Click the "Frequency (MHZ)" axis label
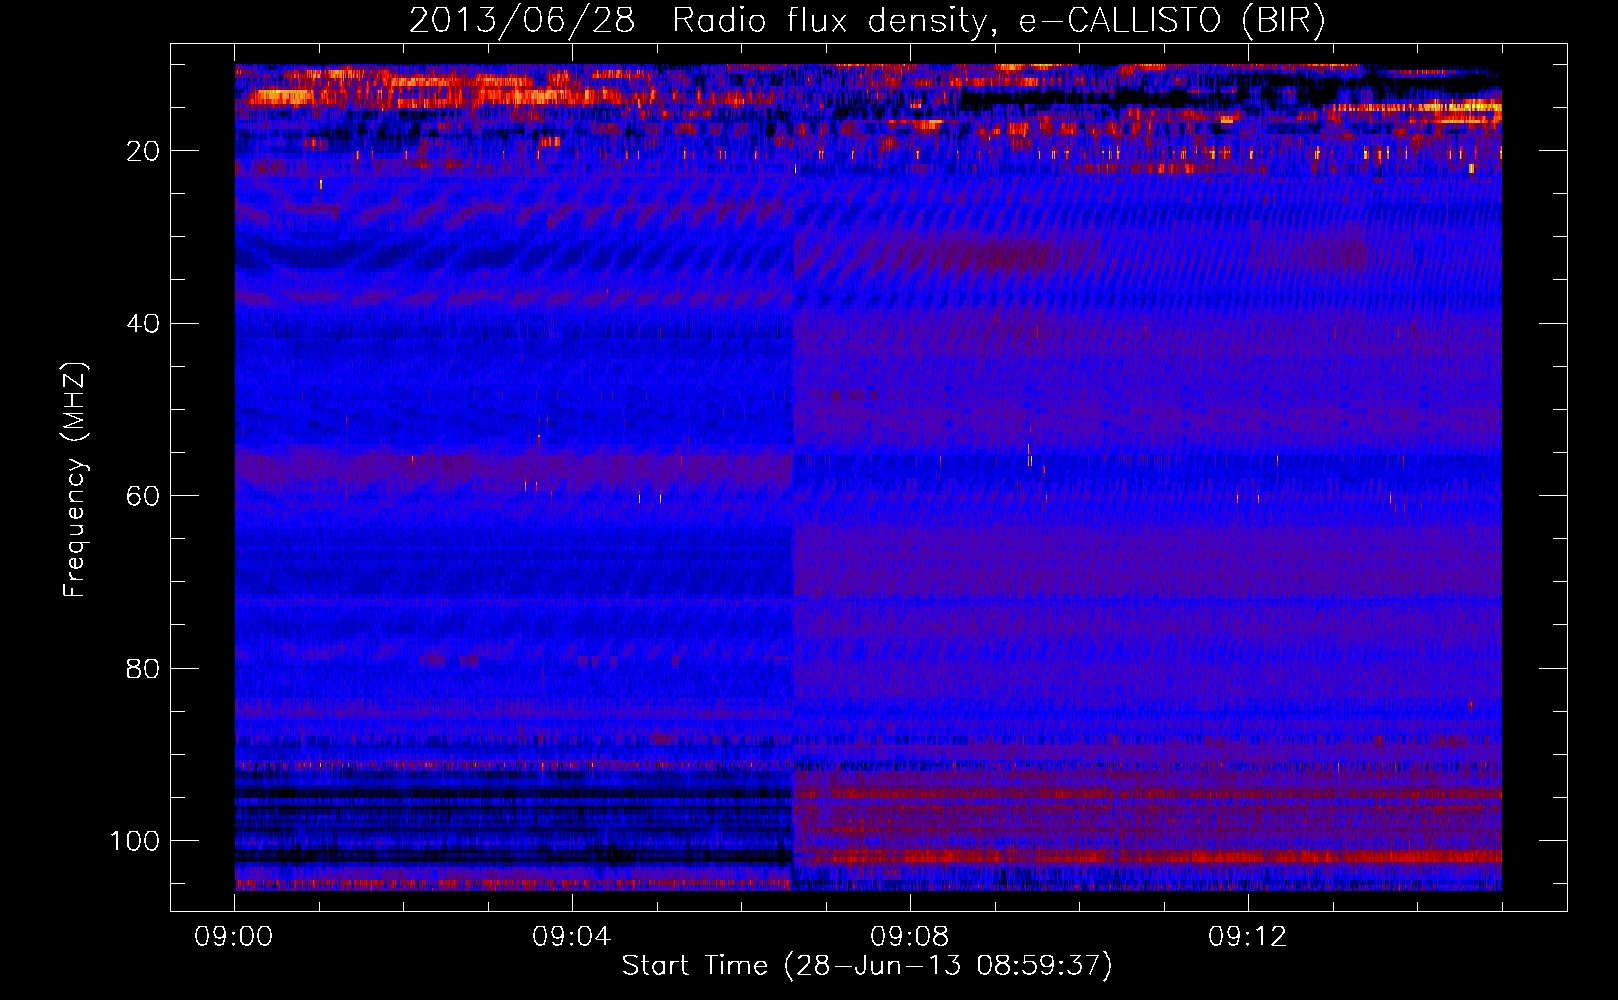Screen dimensions: 1618x1000 (x=76, y=479)
